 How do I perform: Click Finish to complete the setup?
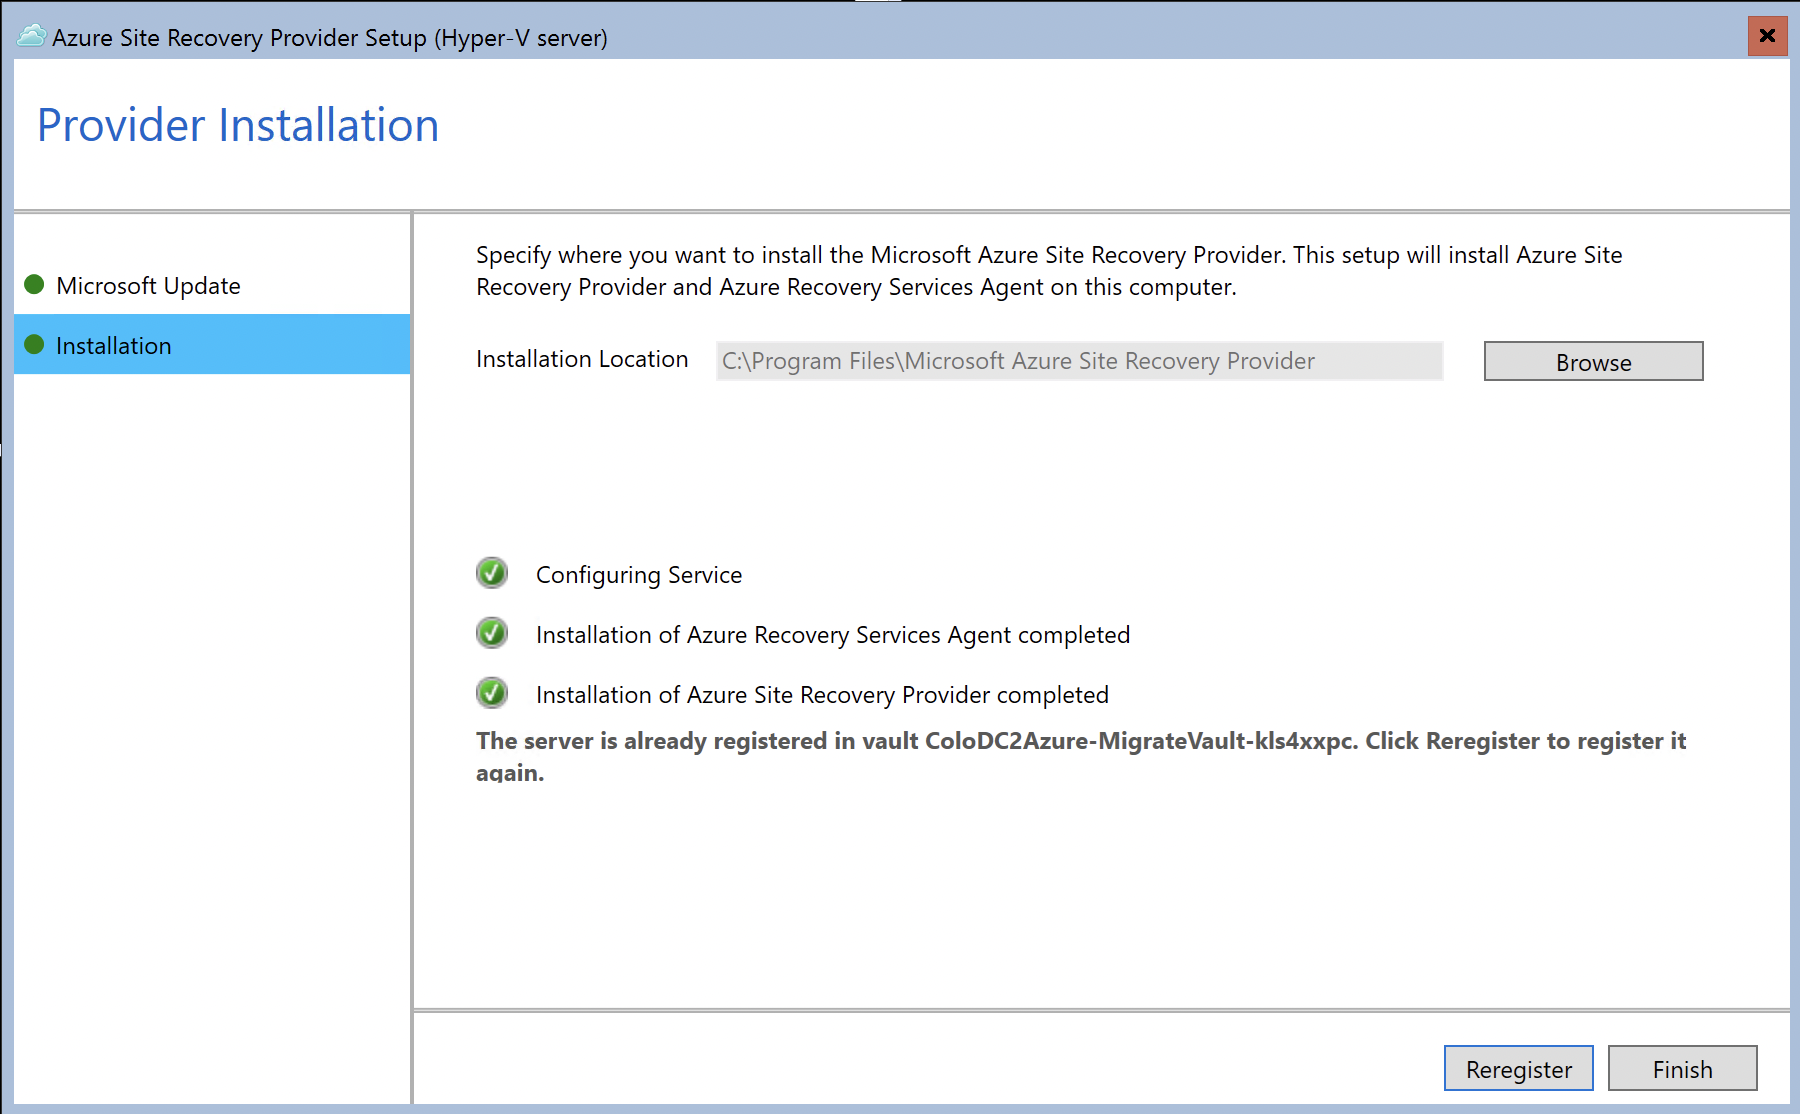tap(1682, 1068)
